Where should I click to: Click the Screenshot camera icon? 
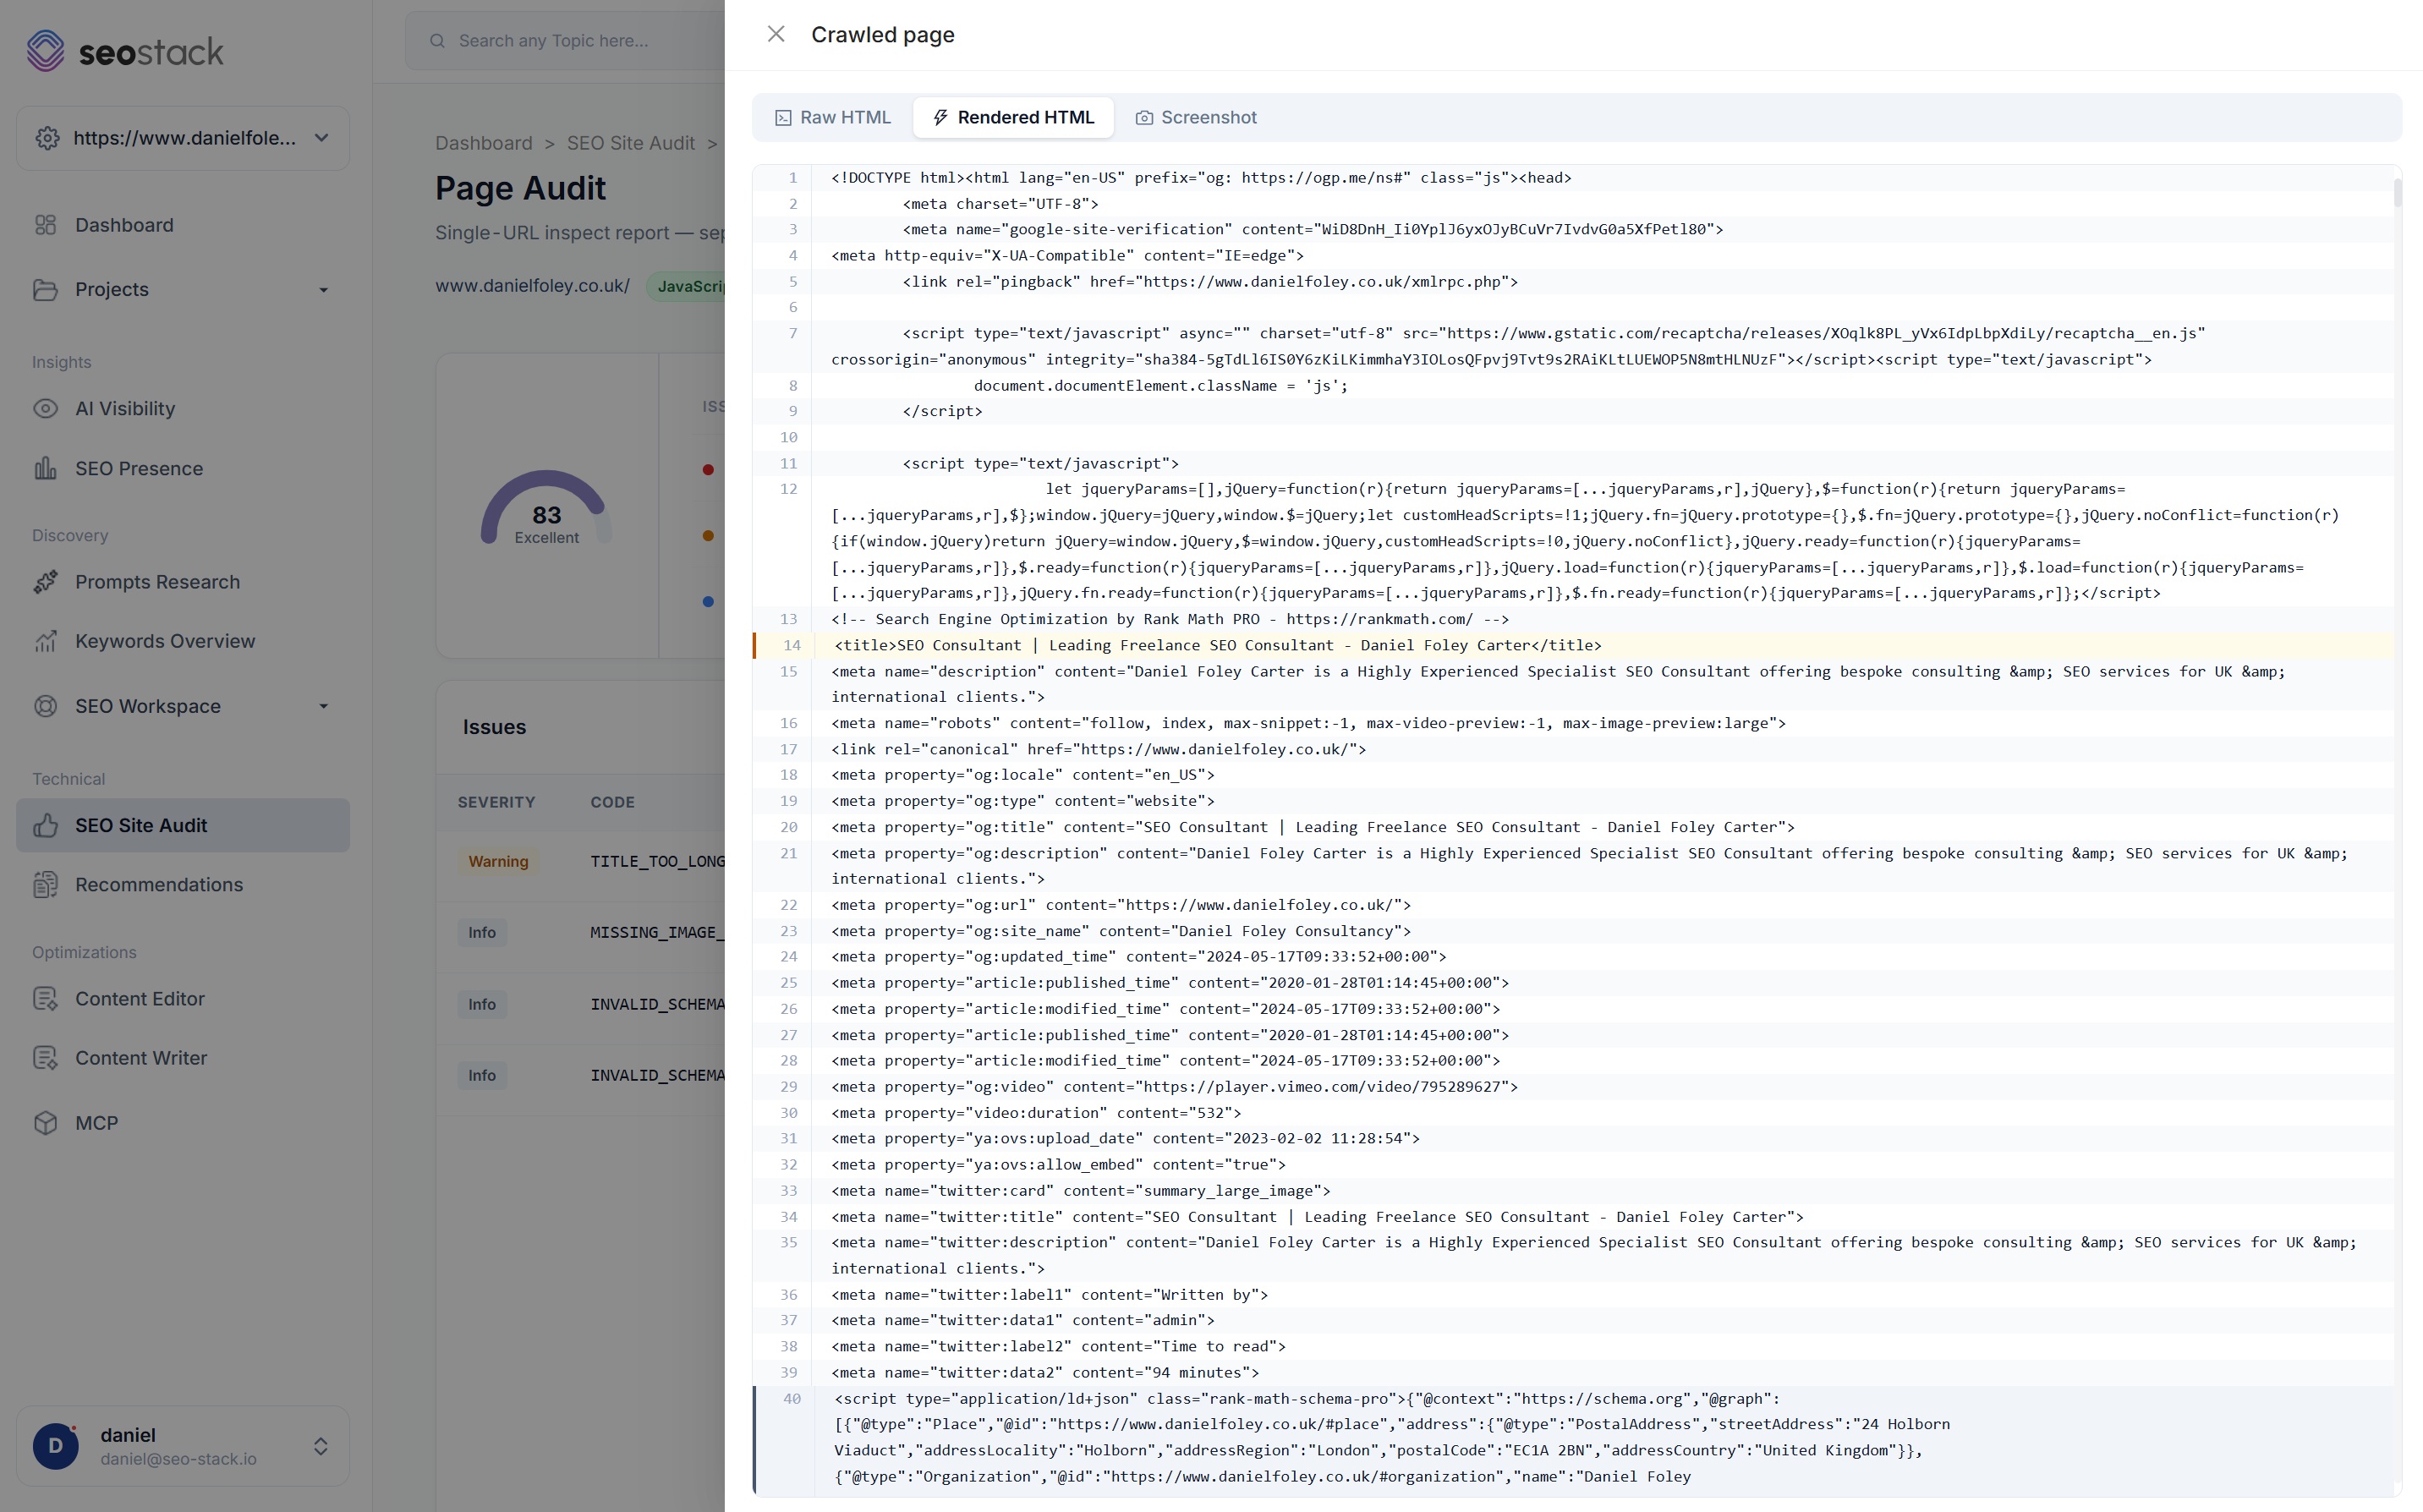pos(1144,118)
